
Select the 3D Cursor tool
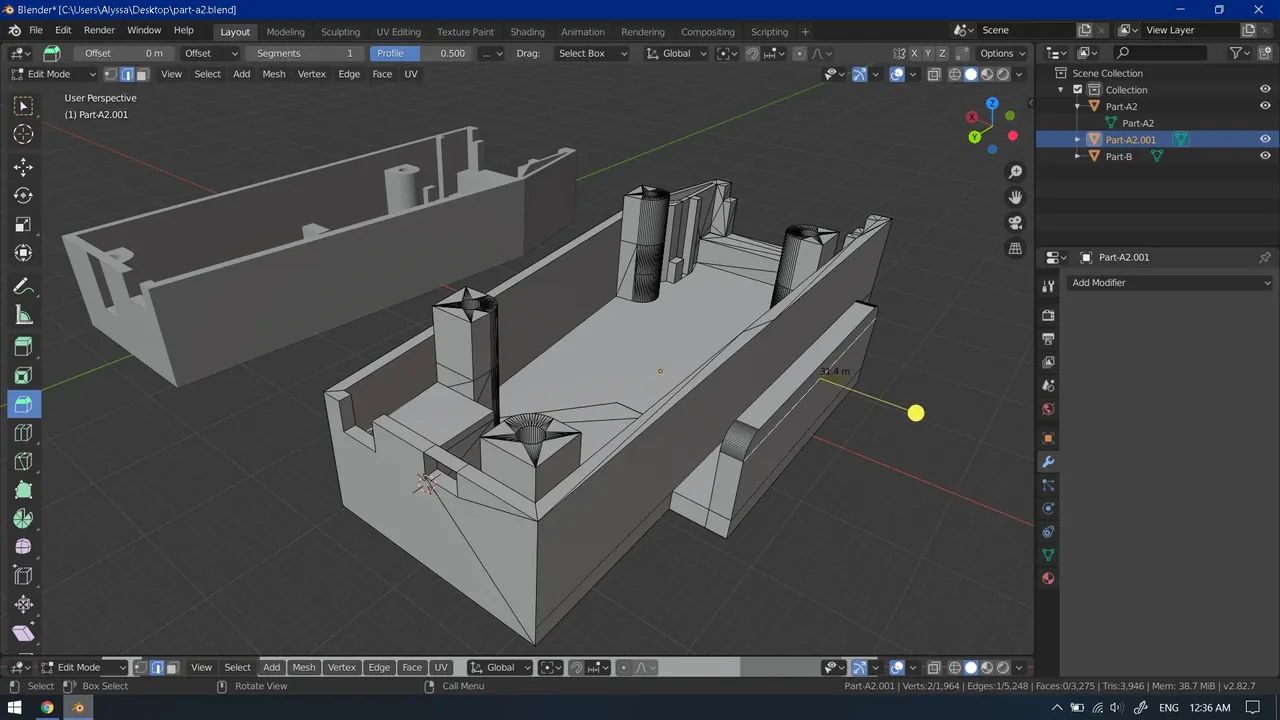pos(24,135)
